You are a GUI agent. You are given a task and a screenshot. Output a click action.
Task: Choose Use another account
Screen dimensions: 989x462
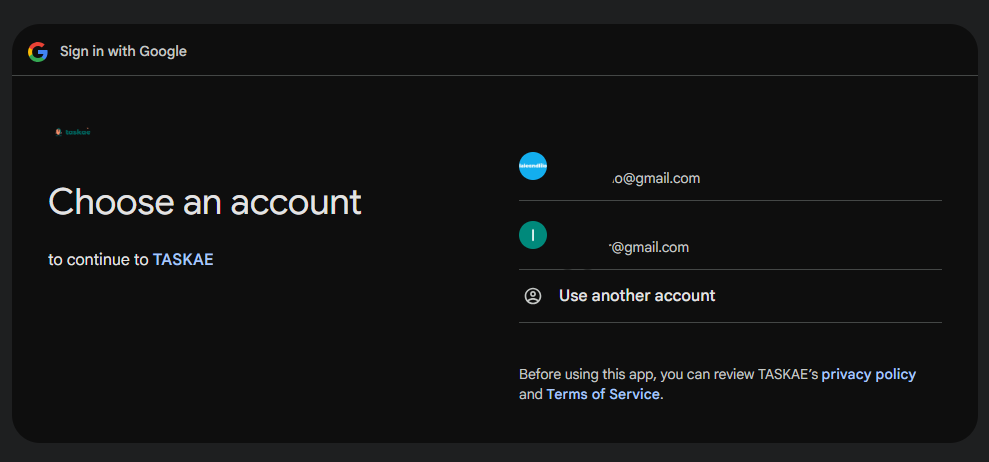730,296
